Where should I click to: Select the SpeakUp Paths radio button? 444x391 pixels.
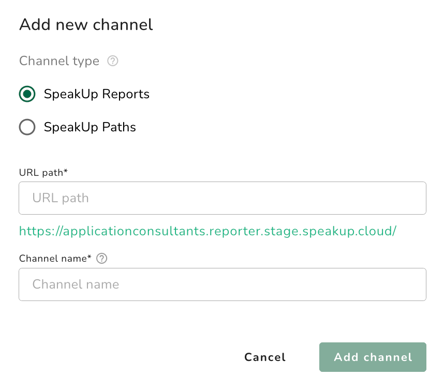[27, 127]
